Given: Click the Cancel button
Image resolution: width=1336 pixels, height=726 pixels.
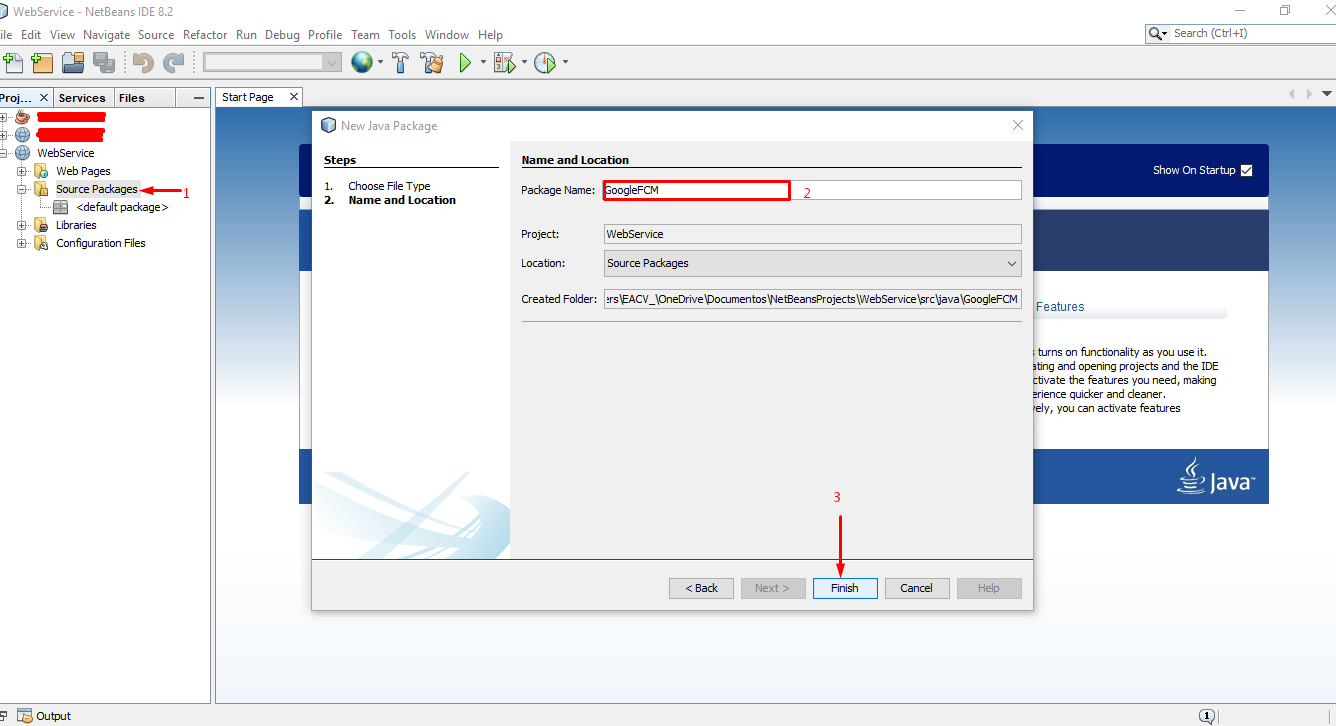Looking at the screenshot, I should [x=916, y=588].
